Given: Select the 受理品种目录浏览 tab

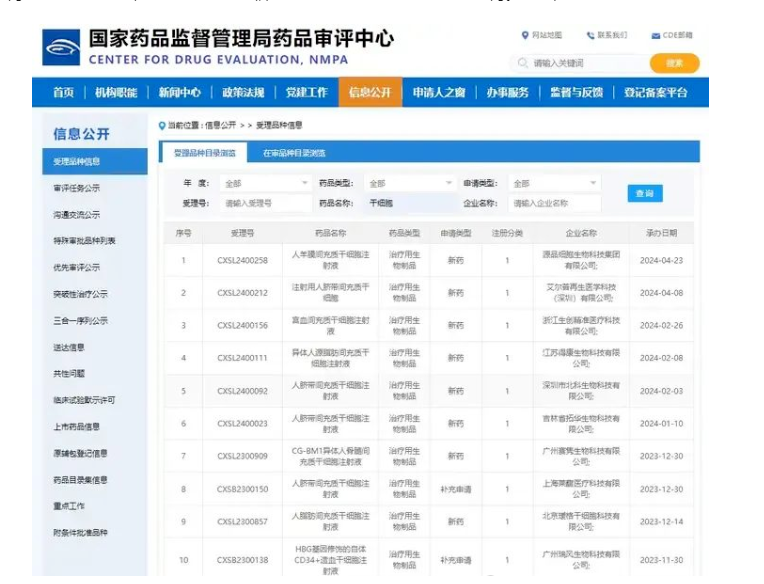Looking at the screenshot, I should (204, 153).
